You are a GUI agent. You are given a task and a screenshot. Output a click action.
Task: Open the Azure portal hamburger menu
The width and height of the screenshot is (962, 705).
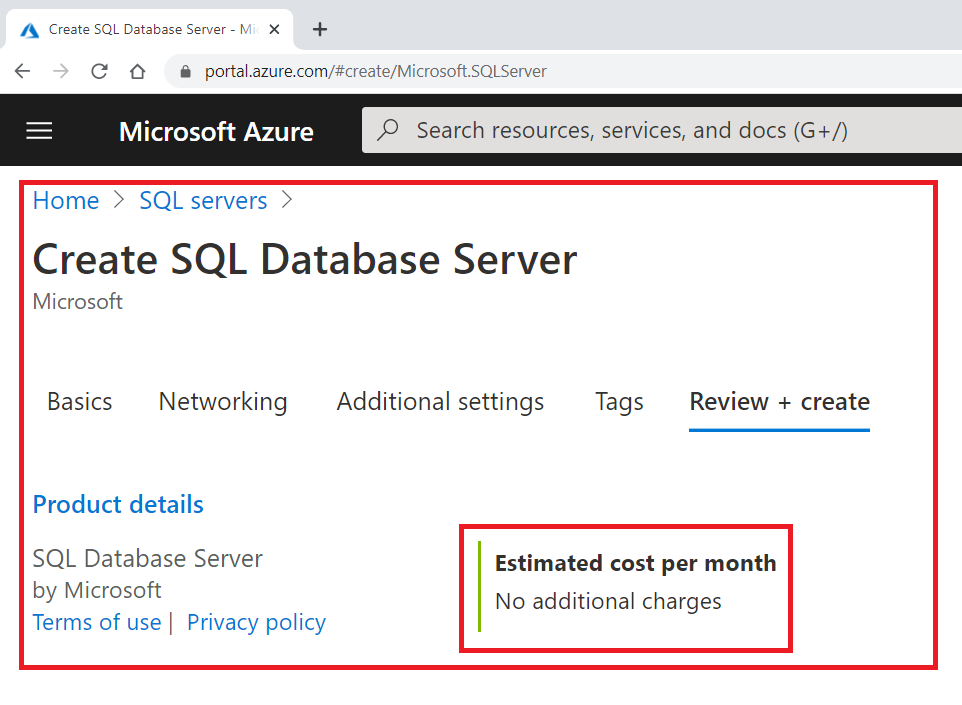point(39,131)
